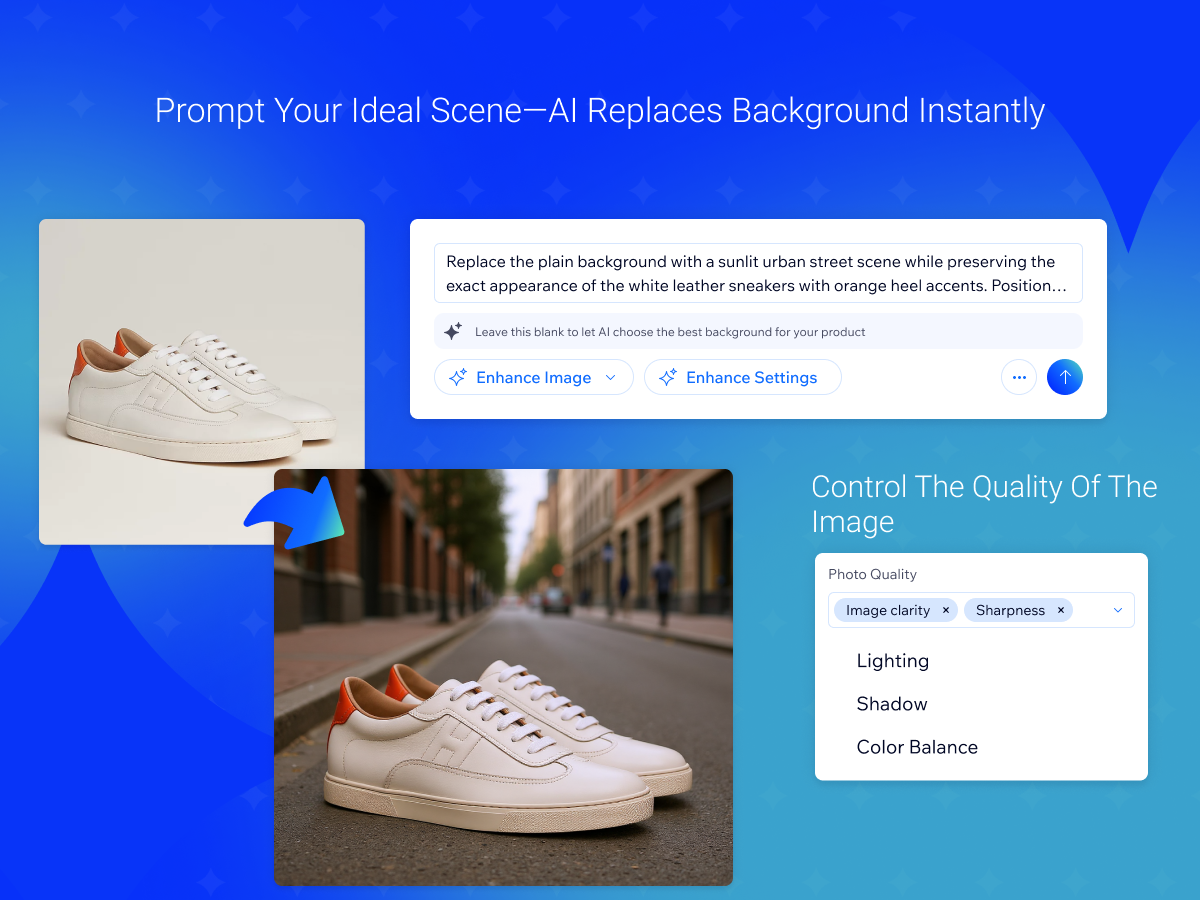This screenshot has width=1200, height=900.
Task: Open original sneaker image on plain background
Action: 202,382
